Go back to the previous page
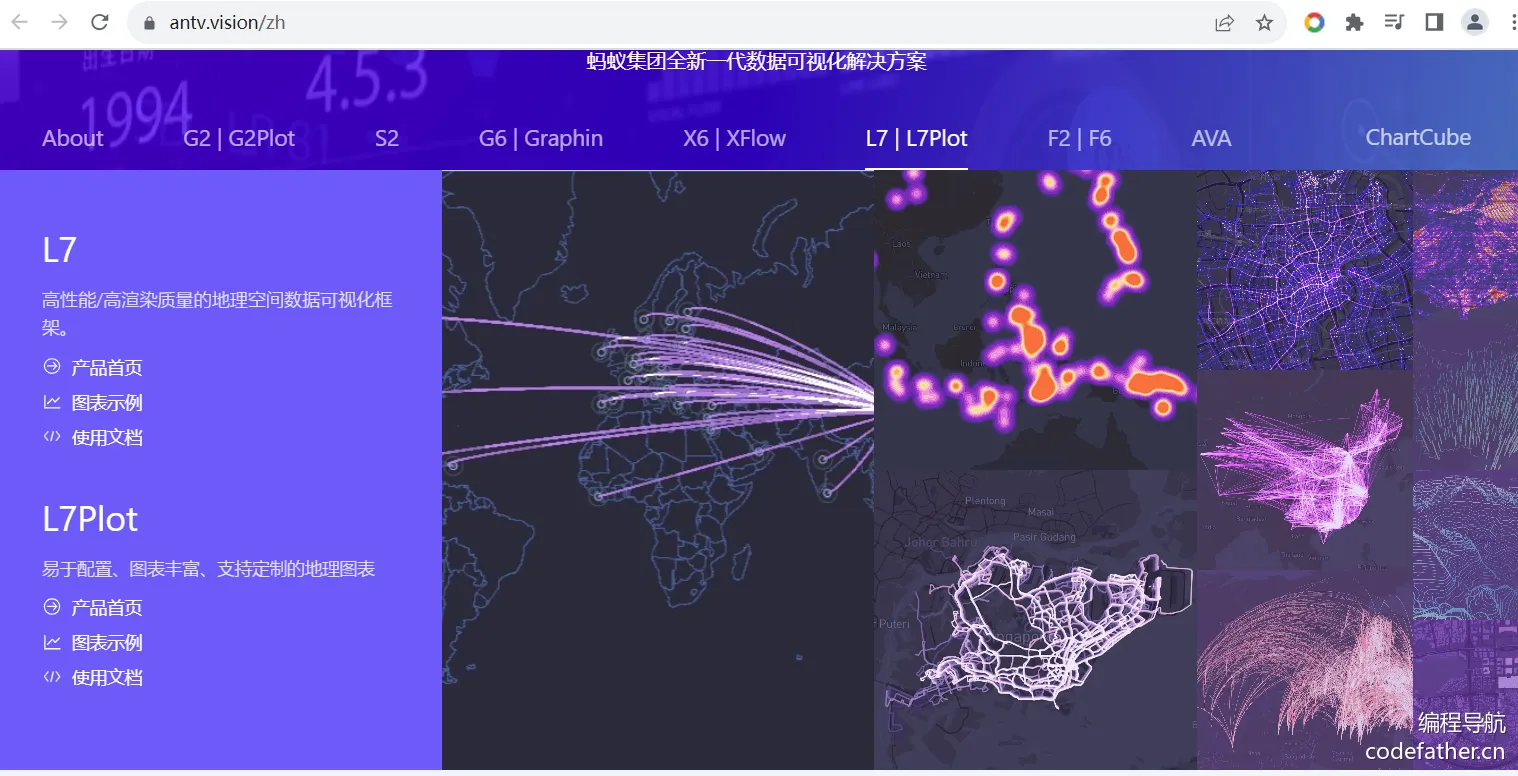 20,22
